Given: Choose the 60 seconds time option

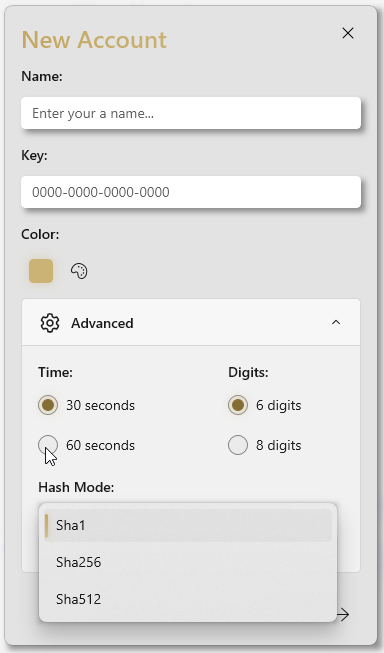Looking at the screenshot, I should pyautogui.click(x=48, y=445).
